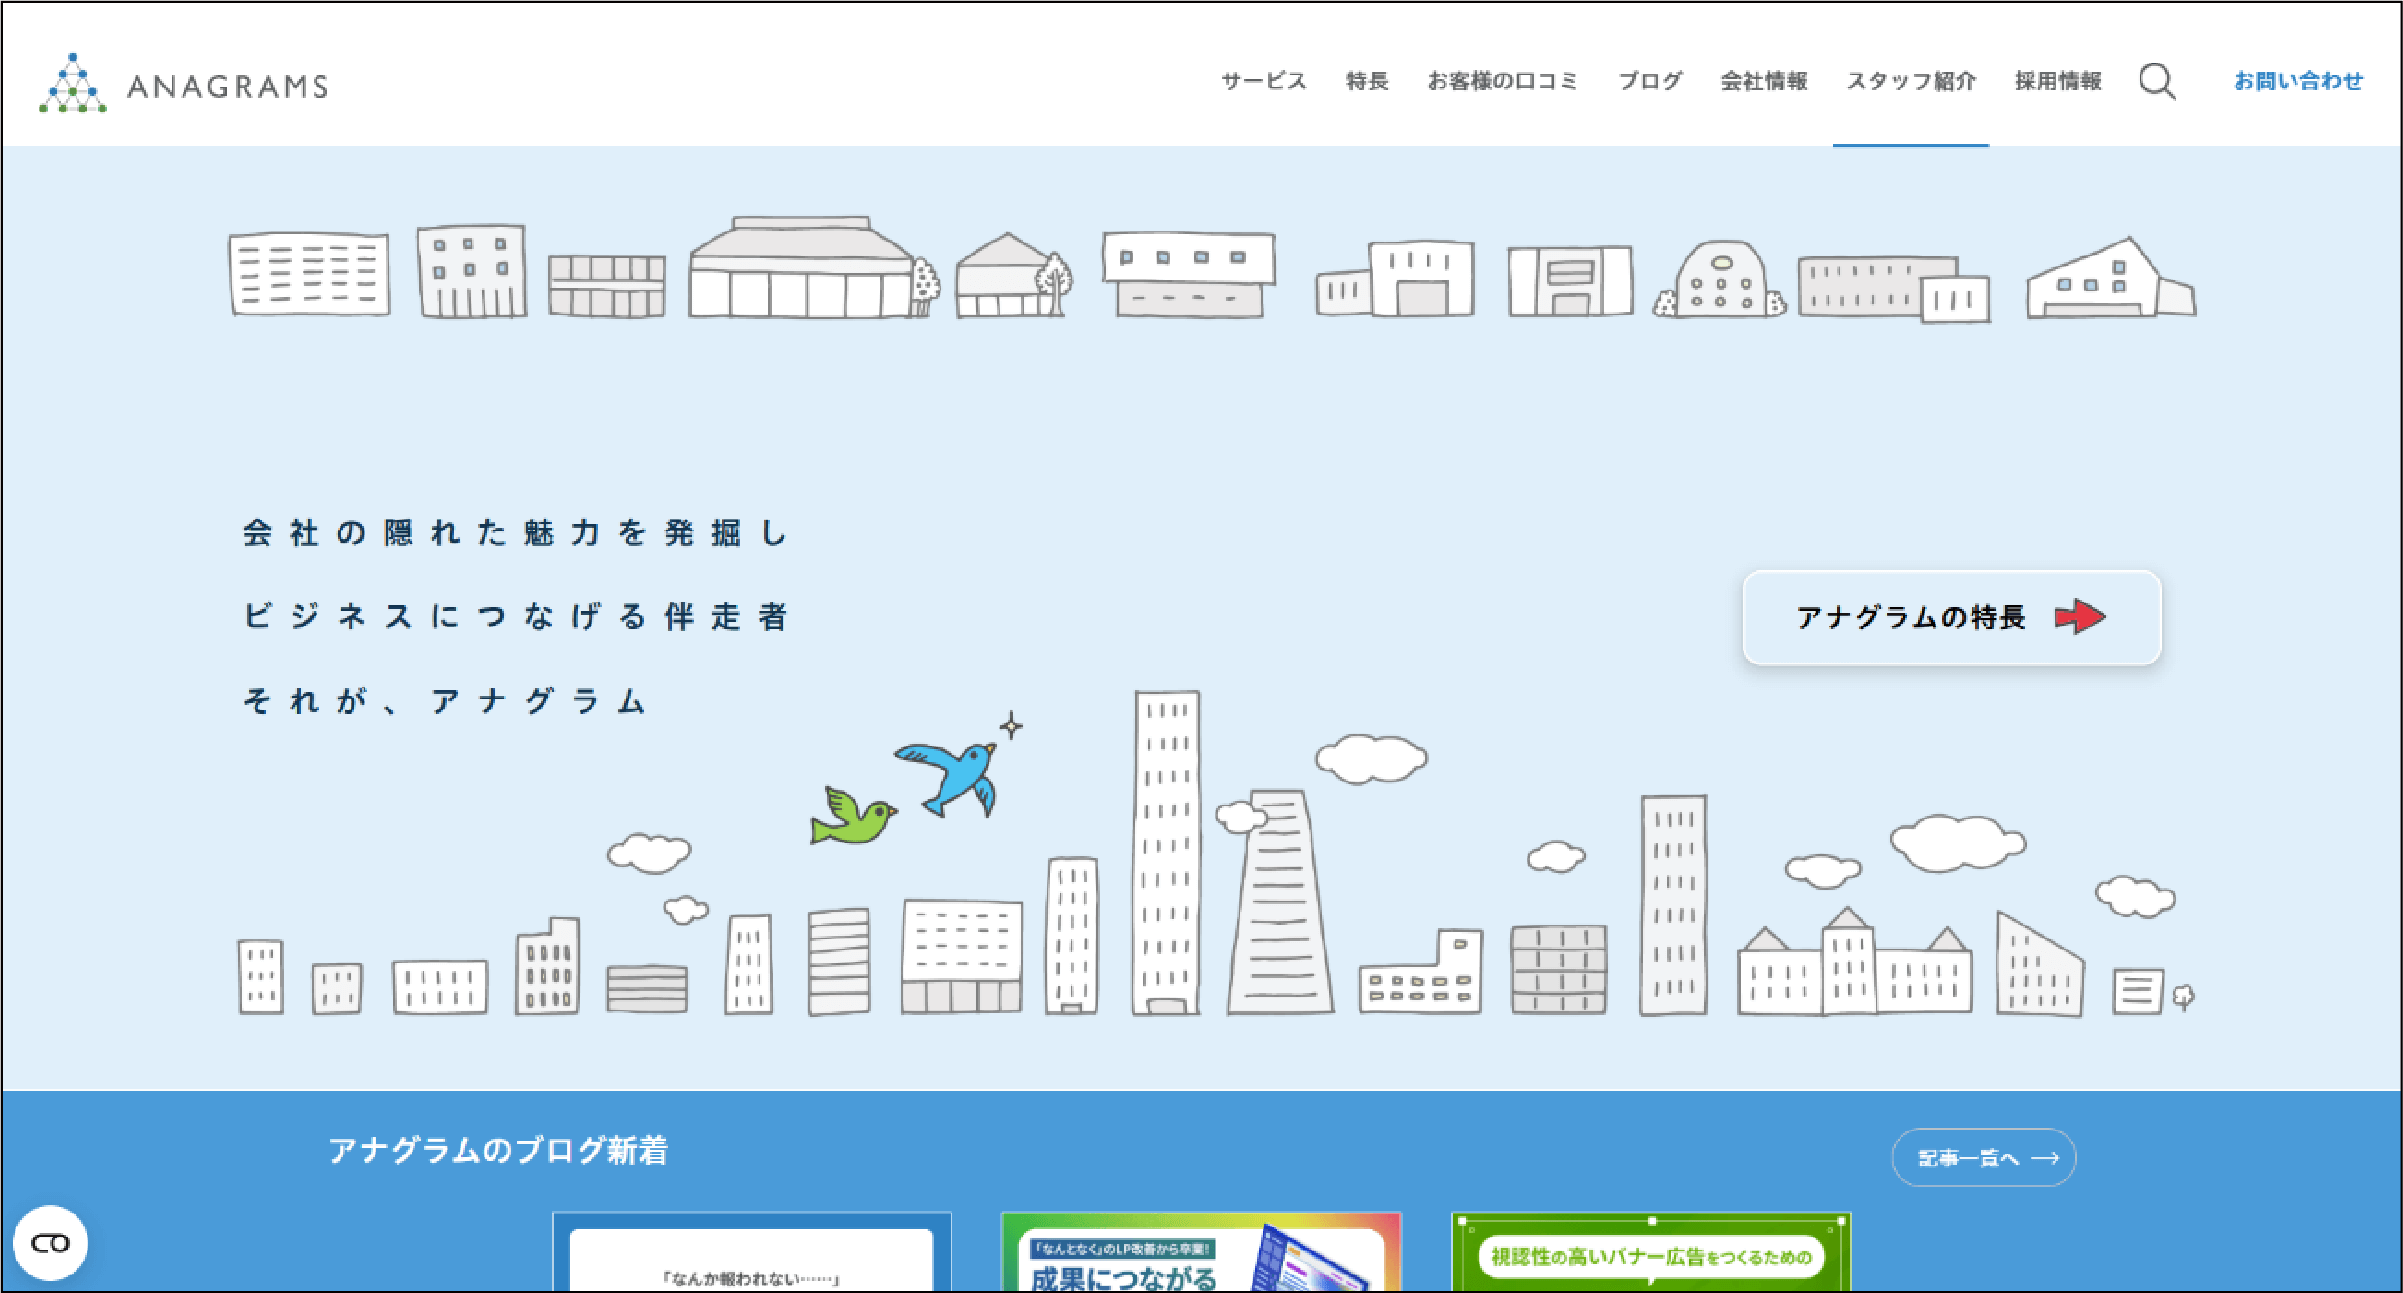Viewport: 2403px width, 1293px height.
Task: Open the 会社情報 menu
Action: click(1764, 81)
